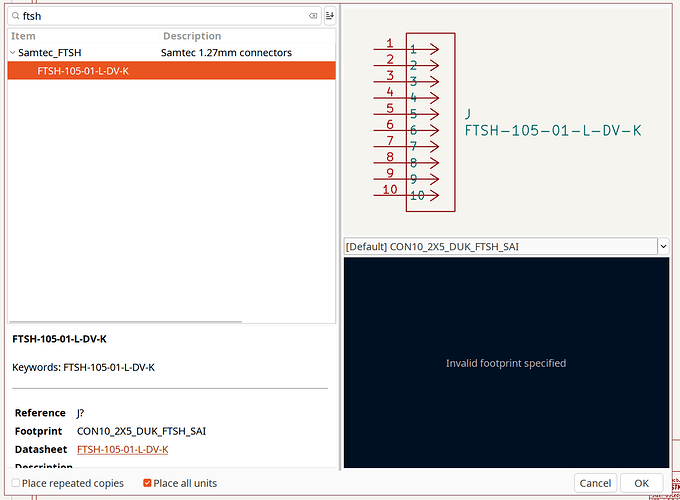Click the symbol tree horizontal scrollbar
Viewport: 680px width, 500px height.
coord(125,322)
